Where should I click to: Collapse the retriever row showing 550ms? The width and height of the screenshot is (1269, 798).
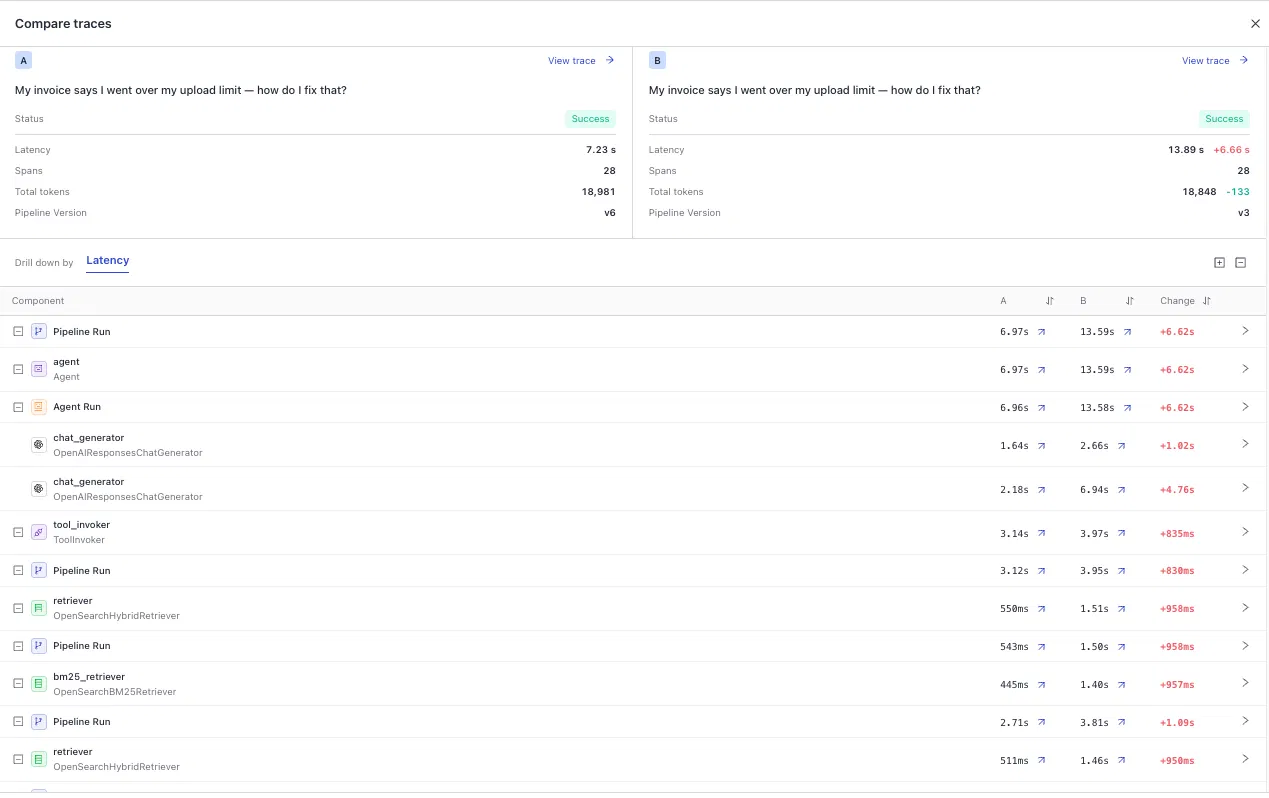18,608
